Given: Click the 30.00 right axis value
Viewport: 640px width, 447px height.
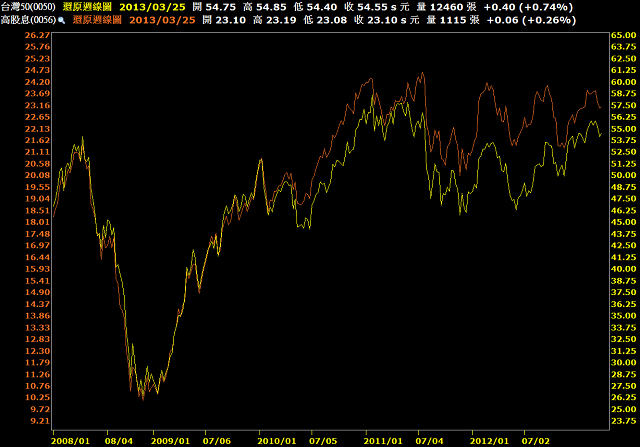Looking at the screenshot, I should click(x=624, y=362).
